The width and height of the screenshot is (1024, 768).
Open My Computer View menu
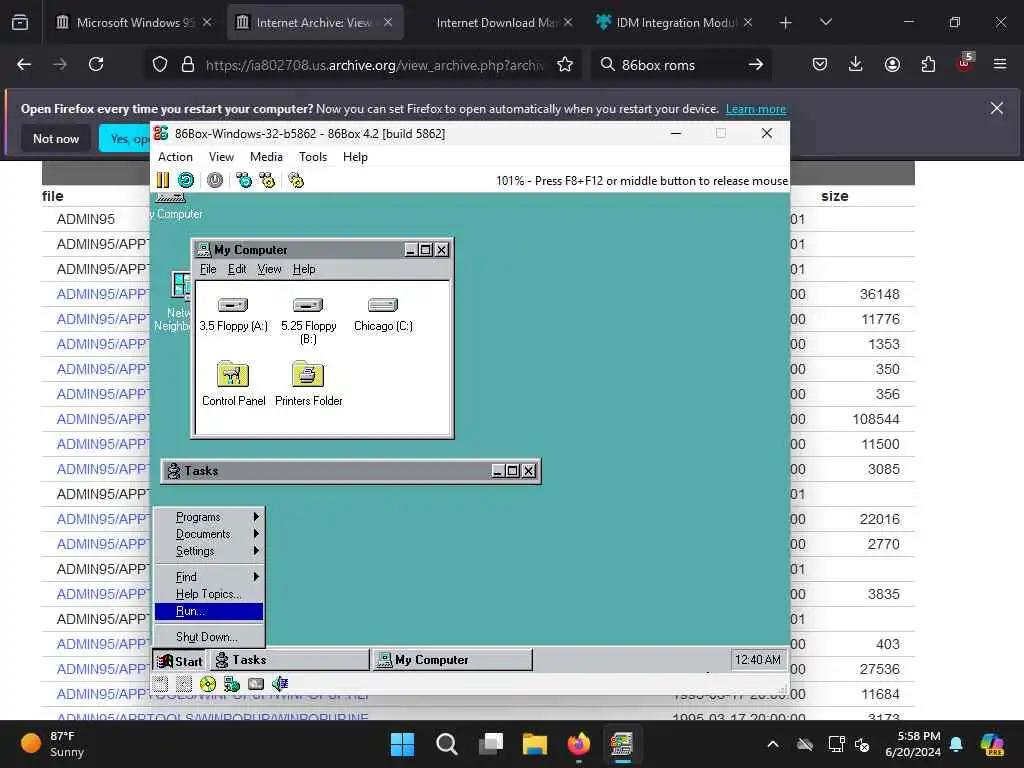pyautogui.click(x=269, y=269)
